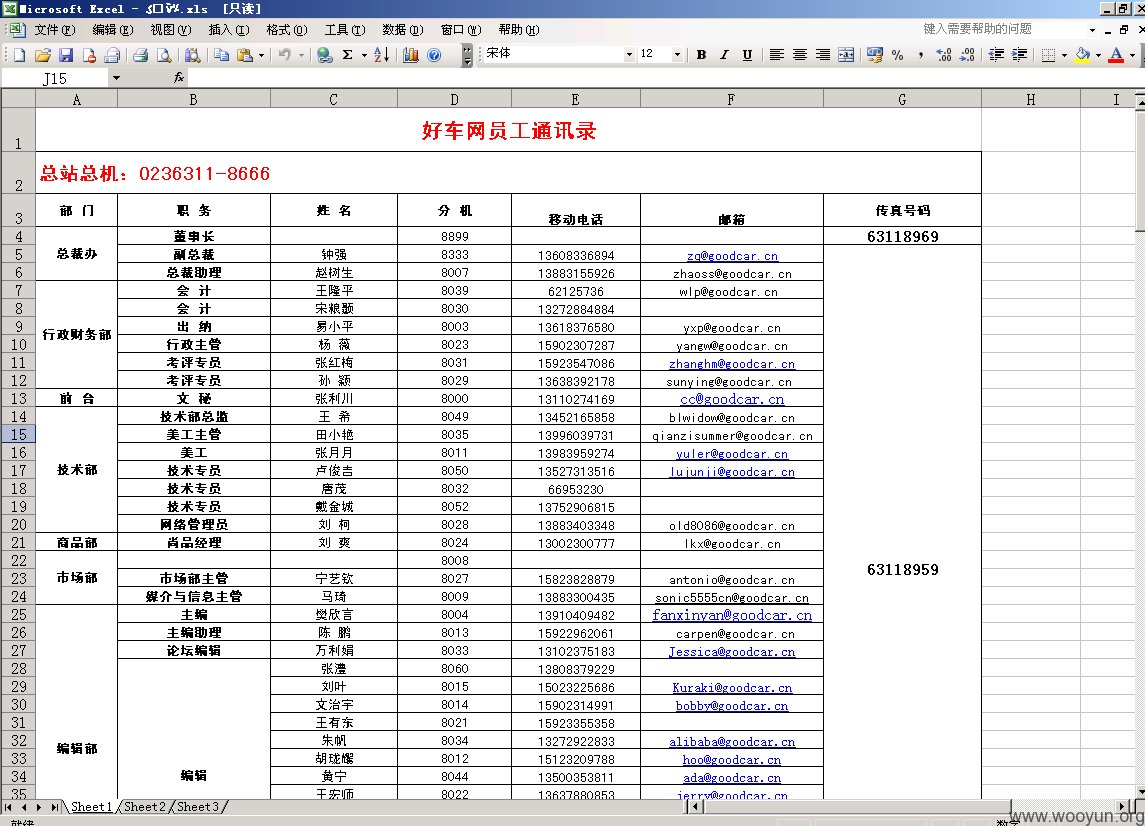Viewport: 1145px width, 826px height.
Task: Click the Borders button in the toolbar
Action: pos(1049,55)
